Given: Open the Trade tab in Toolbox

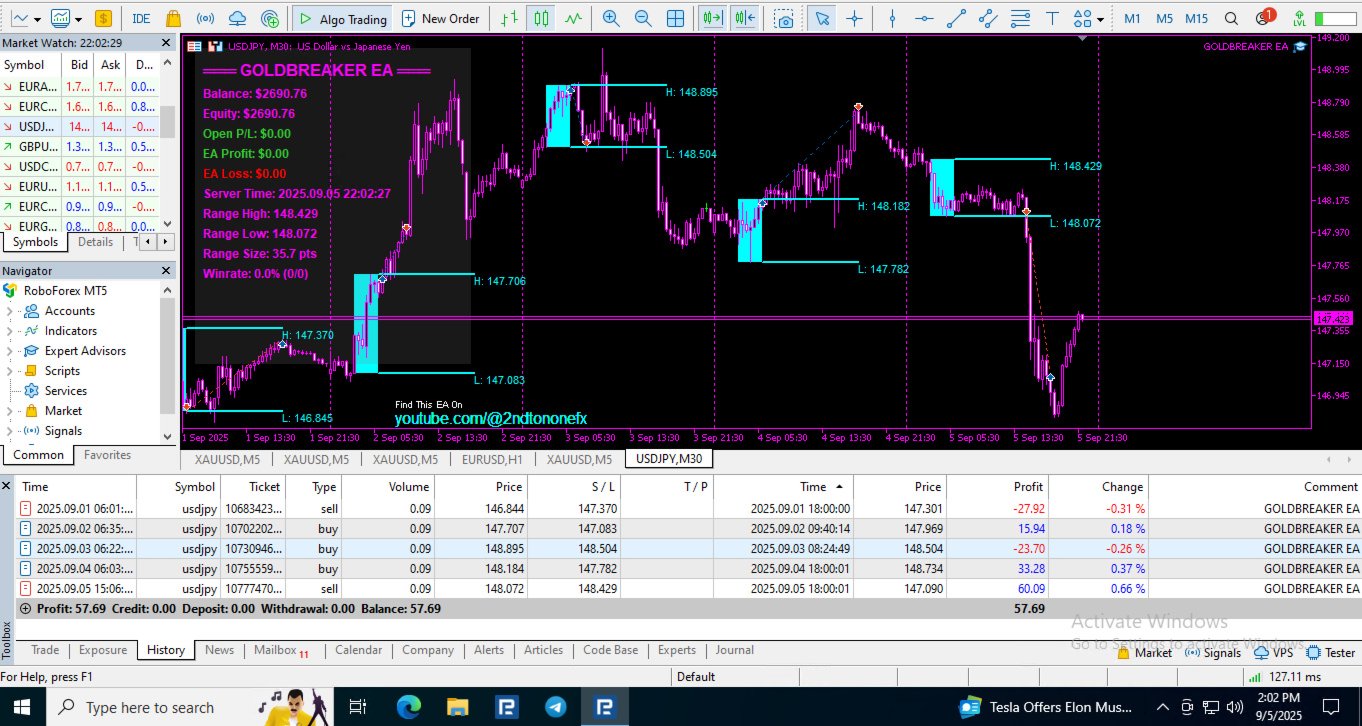Looking at the screenshot, I should [45, 650].
